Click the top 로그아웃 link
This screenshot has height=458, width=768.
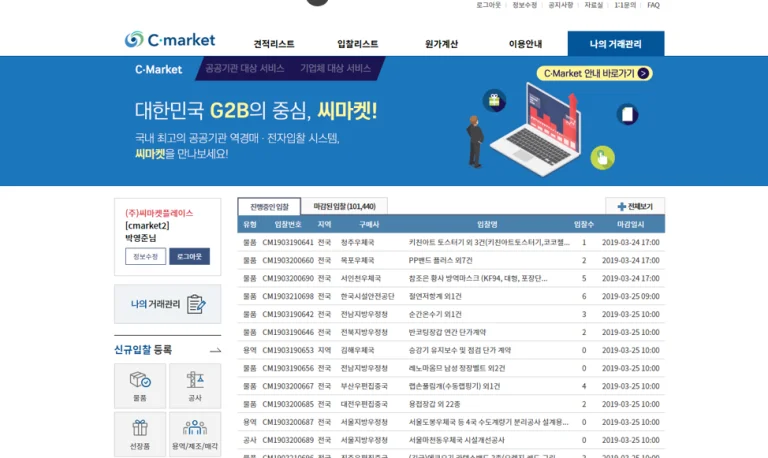tap(488, 5)
